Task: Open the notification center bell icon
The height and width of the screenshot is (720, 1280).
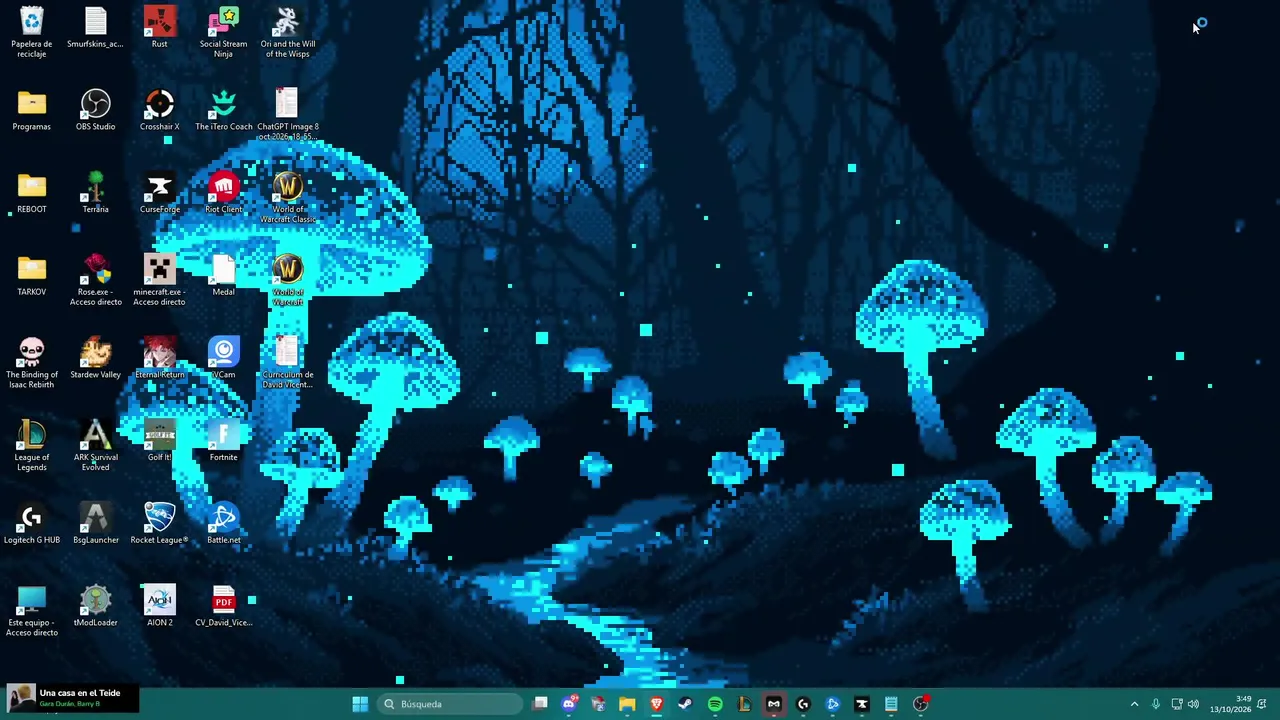Action: pyautogui.click(x=1261, y=704)
